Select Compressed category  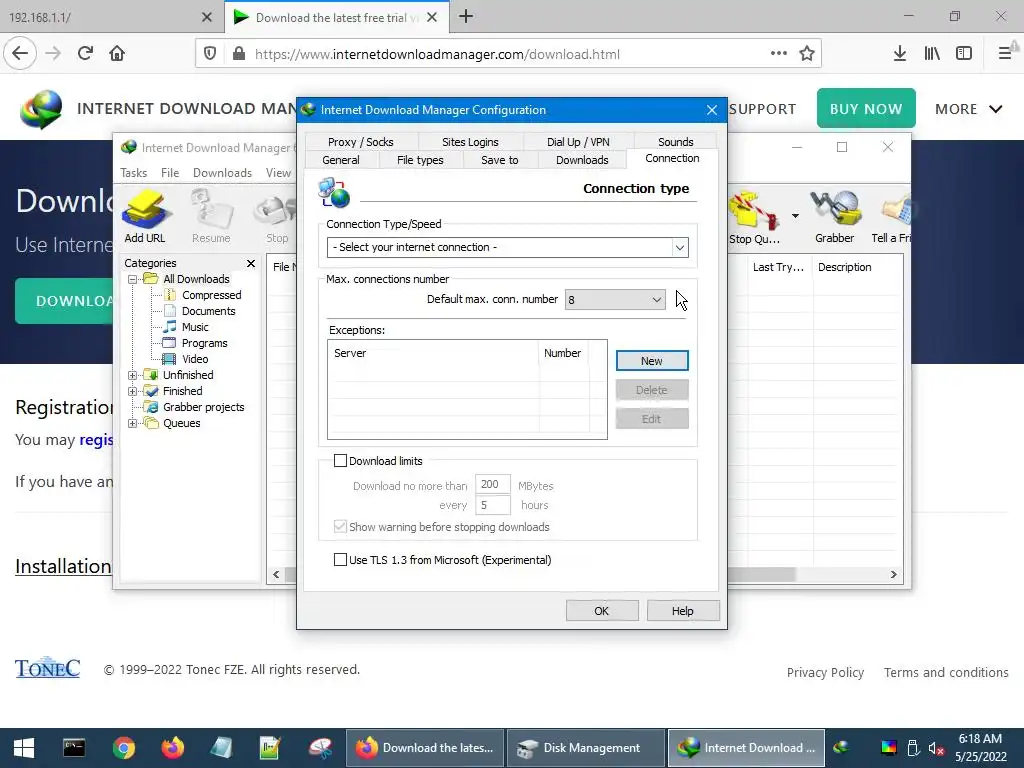[x=211, y=295]
